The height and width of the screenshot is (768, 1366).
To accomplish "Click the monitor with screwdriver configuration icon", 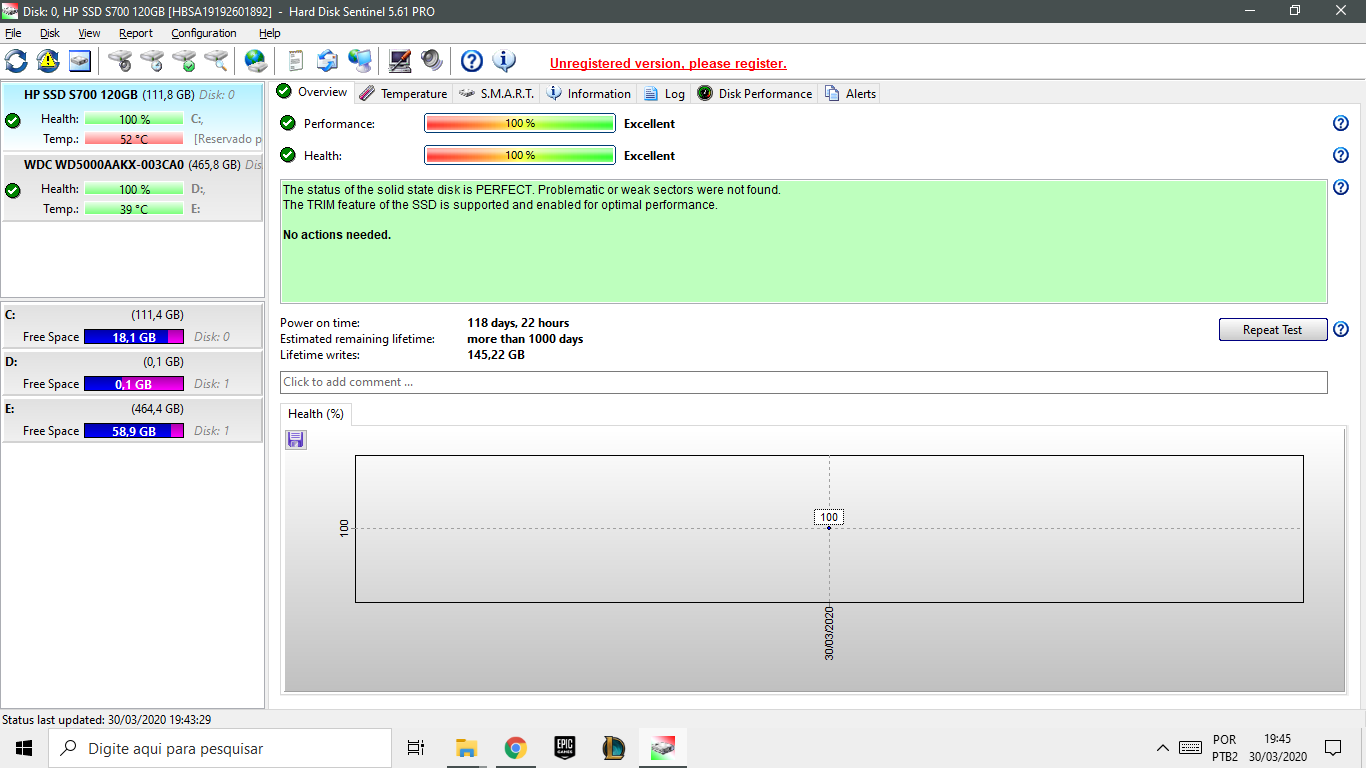I will tap(400, 61).
